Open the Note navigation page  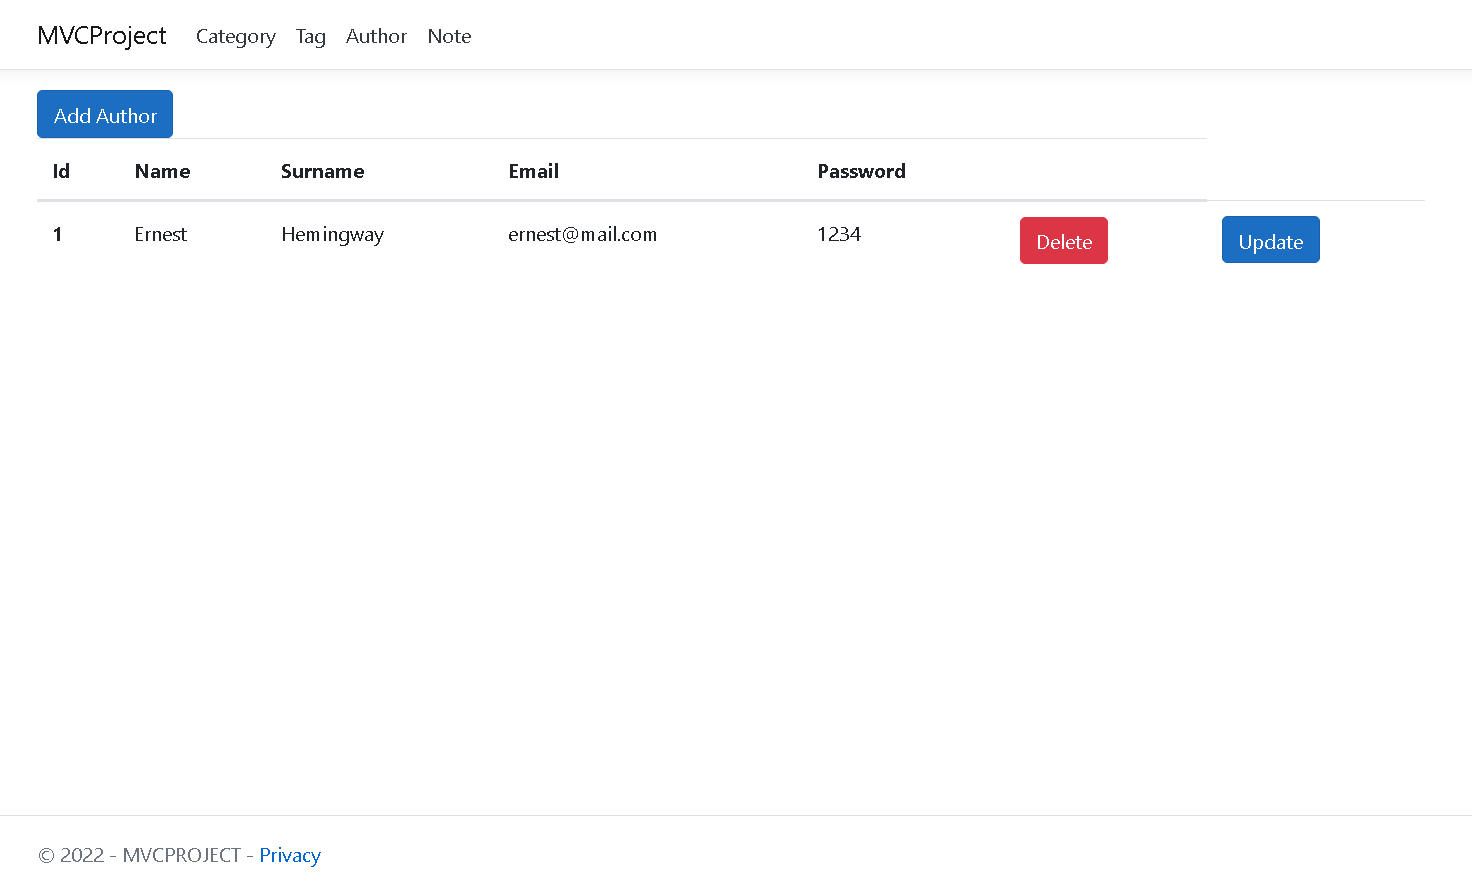click(x=449, y=36)
